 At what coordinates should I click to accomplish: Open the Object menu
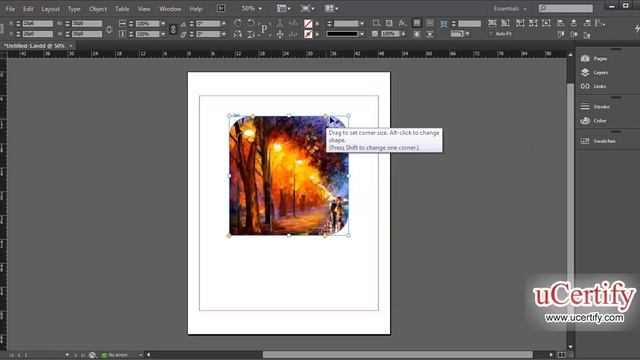(x=98, y=9)
